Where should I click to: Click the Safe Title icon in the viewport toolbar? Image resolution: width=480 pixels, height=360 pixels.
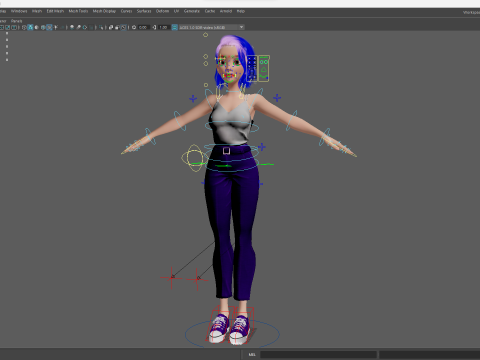click(x=14, y=27)
